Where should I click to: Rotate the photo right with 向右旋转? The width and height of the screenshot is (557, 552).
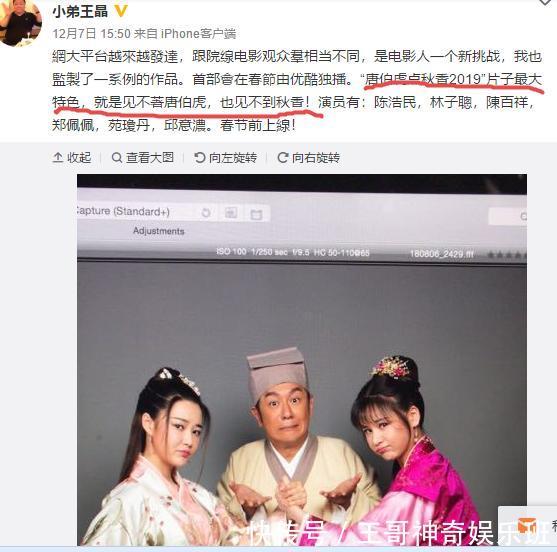308,157
